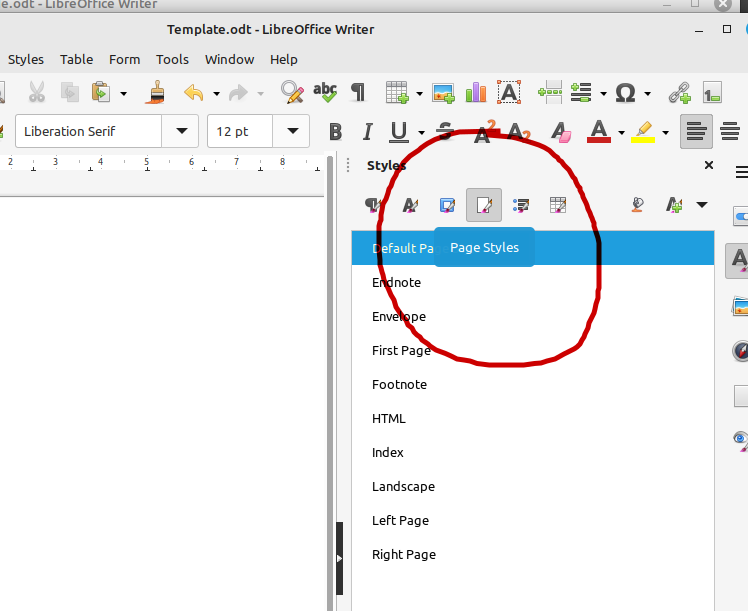Toggle Strikethrough formatting
Viewport: 748px width, 611px height.
click(445, 131)
